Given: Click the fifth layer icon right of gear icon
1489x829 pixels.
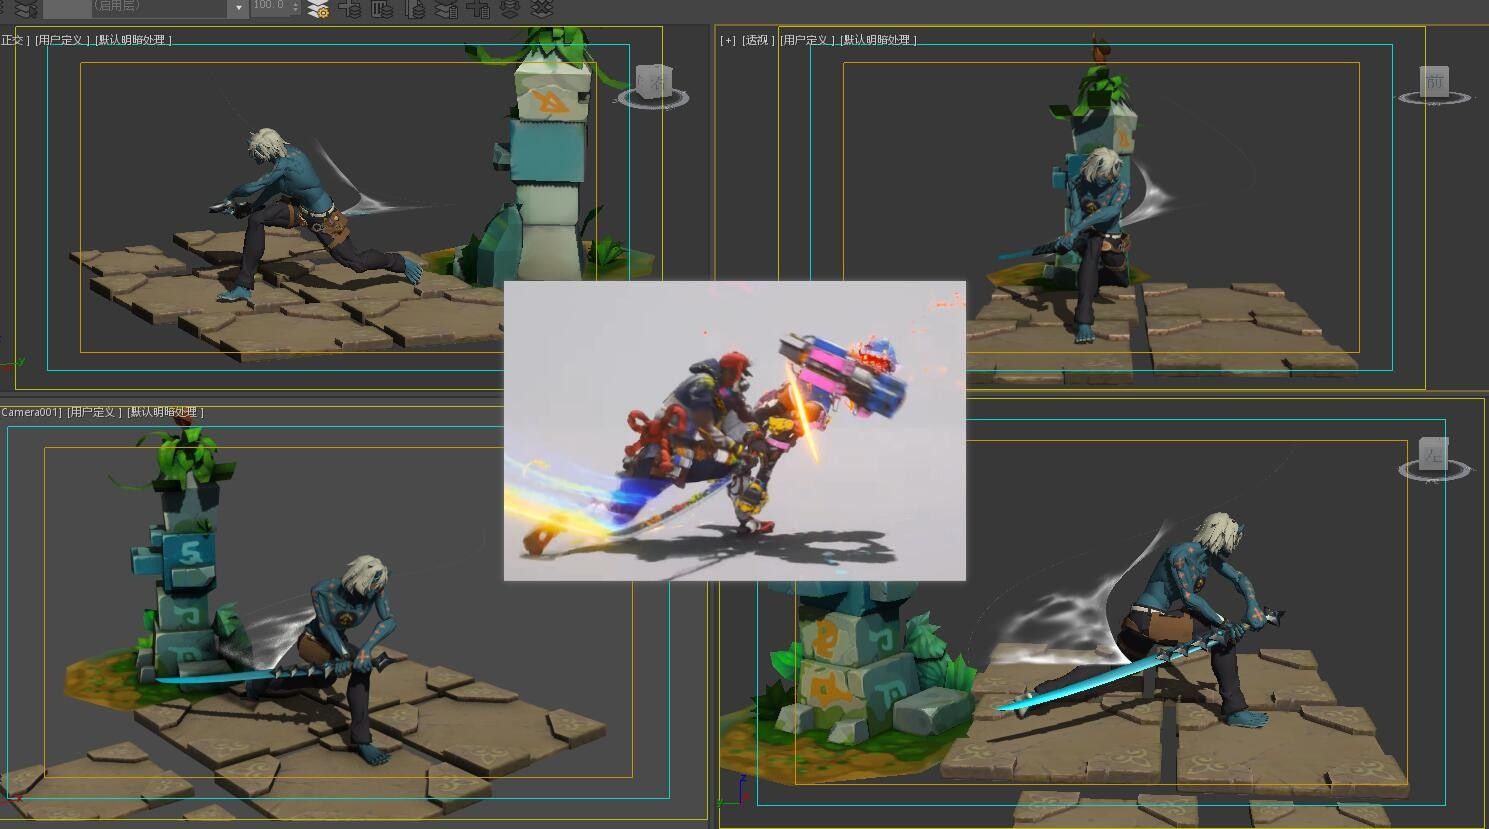Looking at the screenshot, I should point(478,9).
